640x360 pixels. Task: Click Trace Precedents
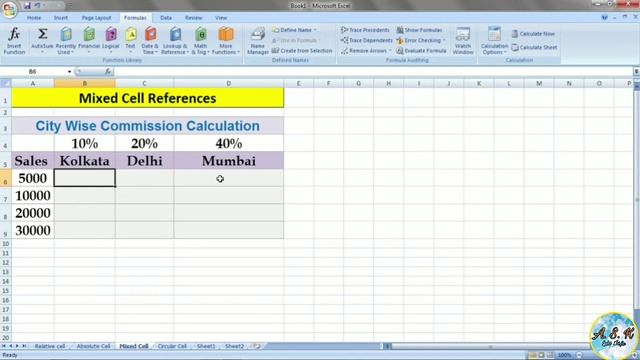365,30
